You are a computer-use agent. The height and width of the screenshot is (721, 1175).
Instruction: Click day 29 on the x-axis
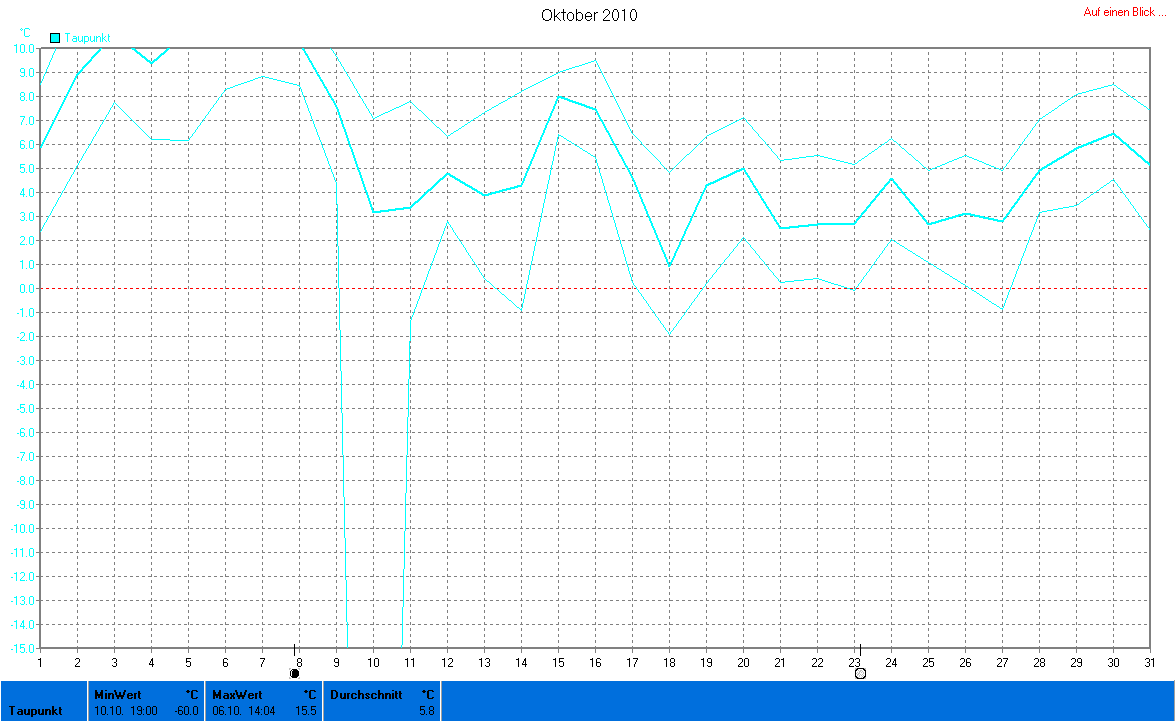1076,663
